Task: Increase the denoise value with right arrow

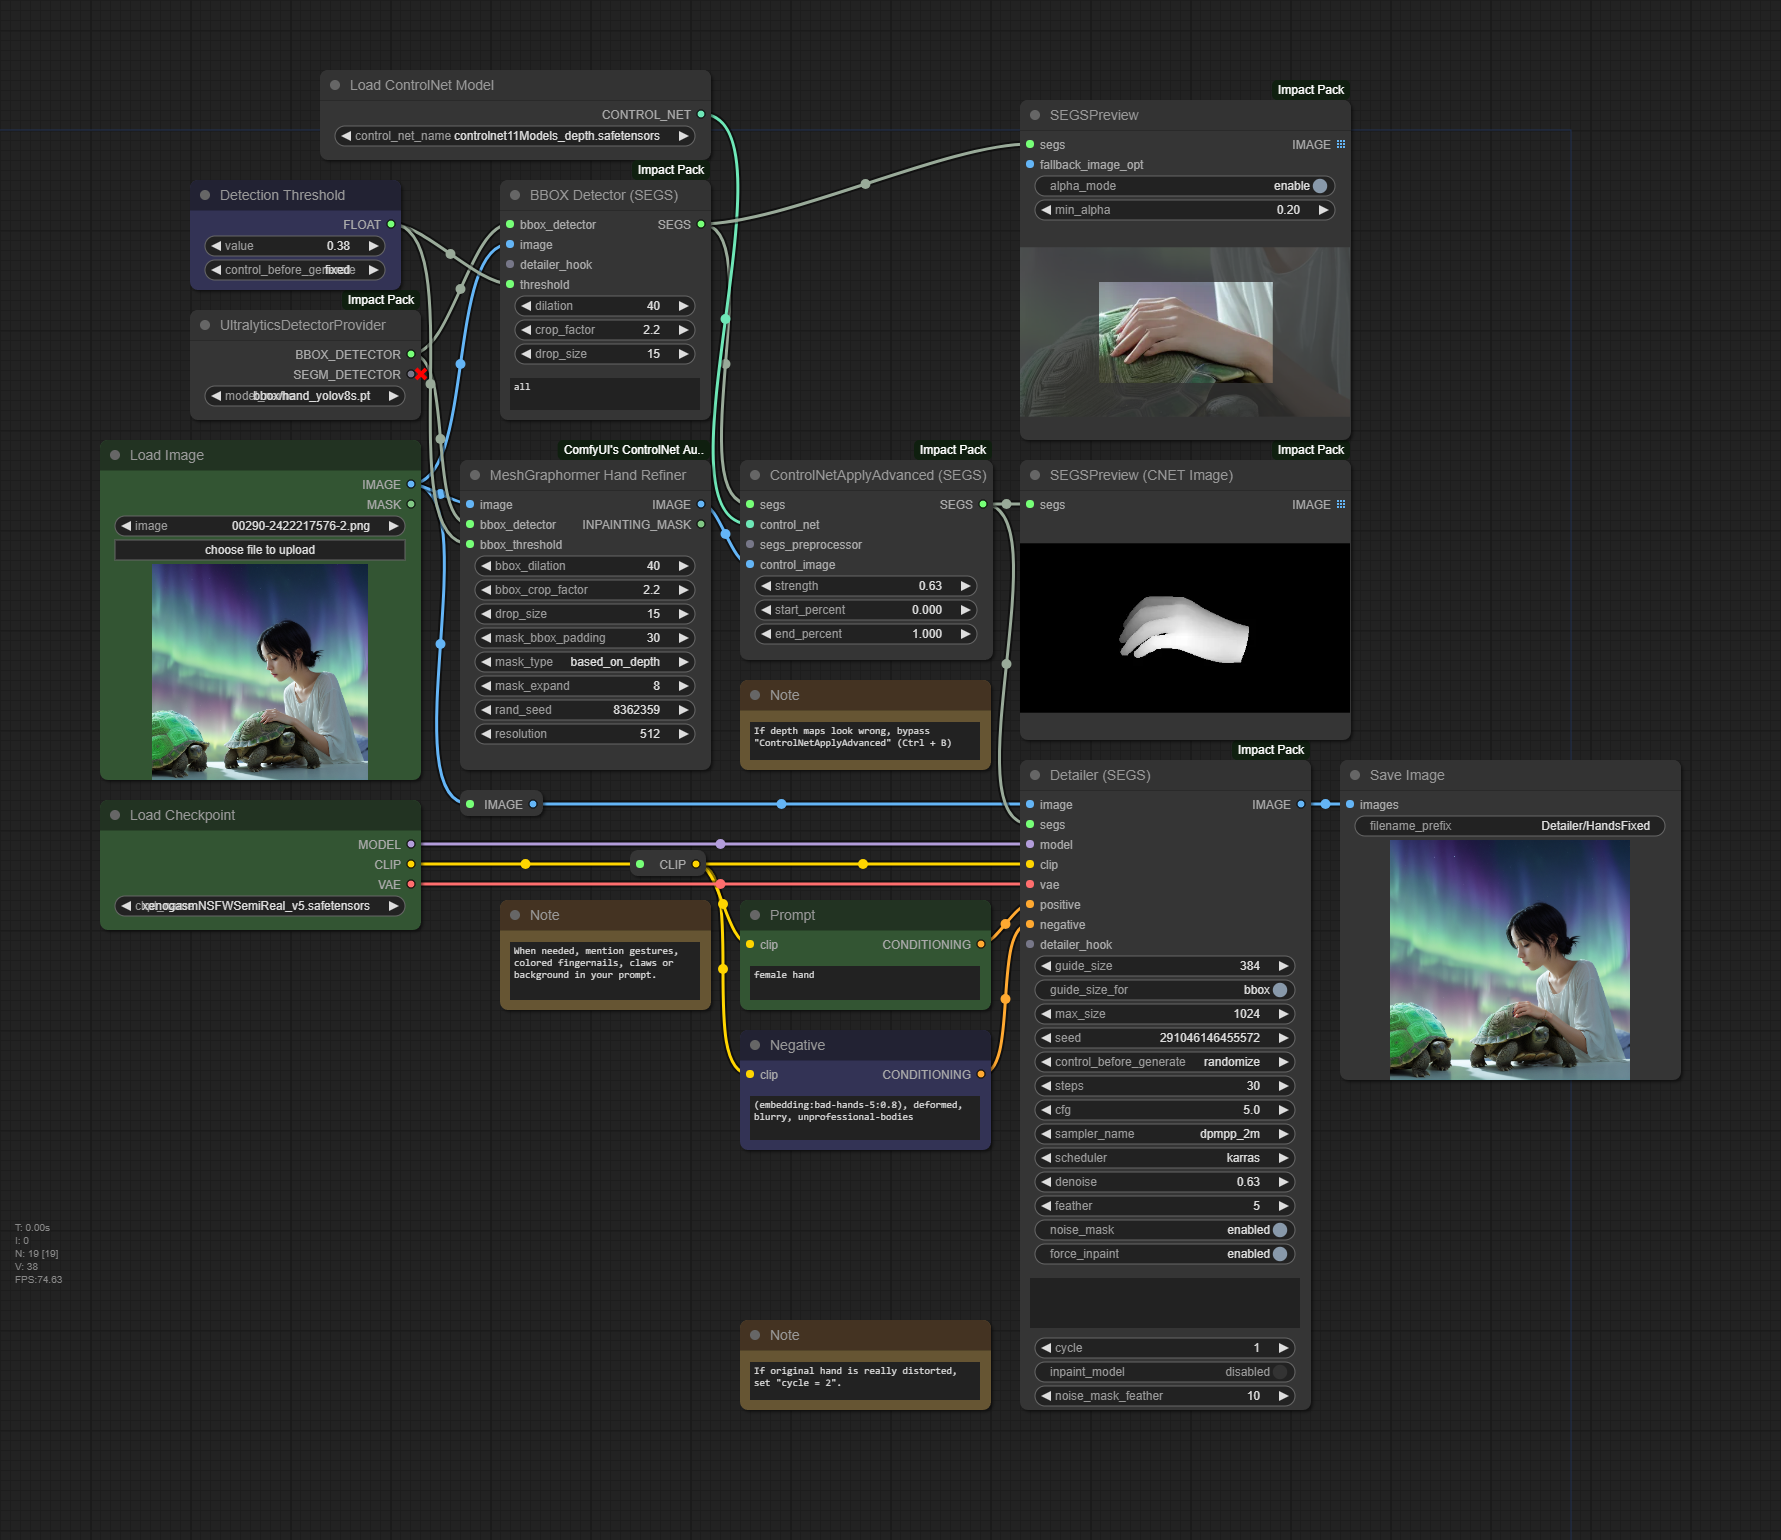Action: (x=1283, y=1182)
